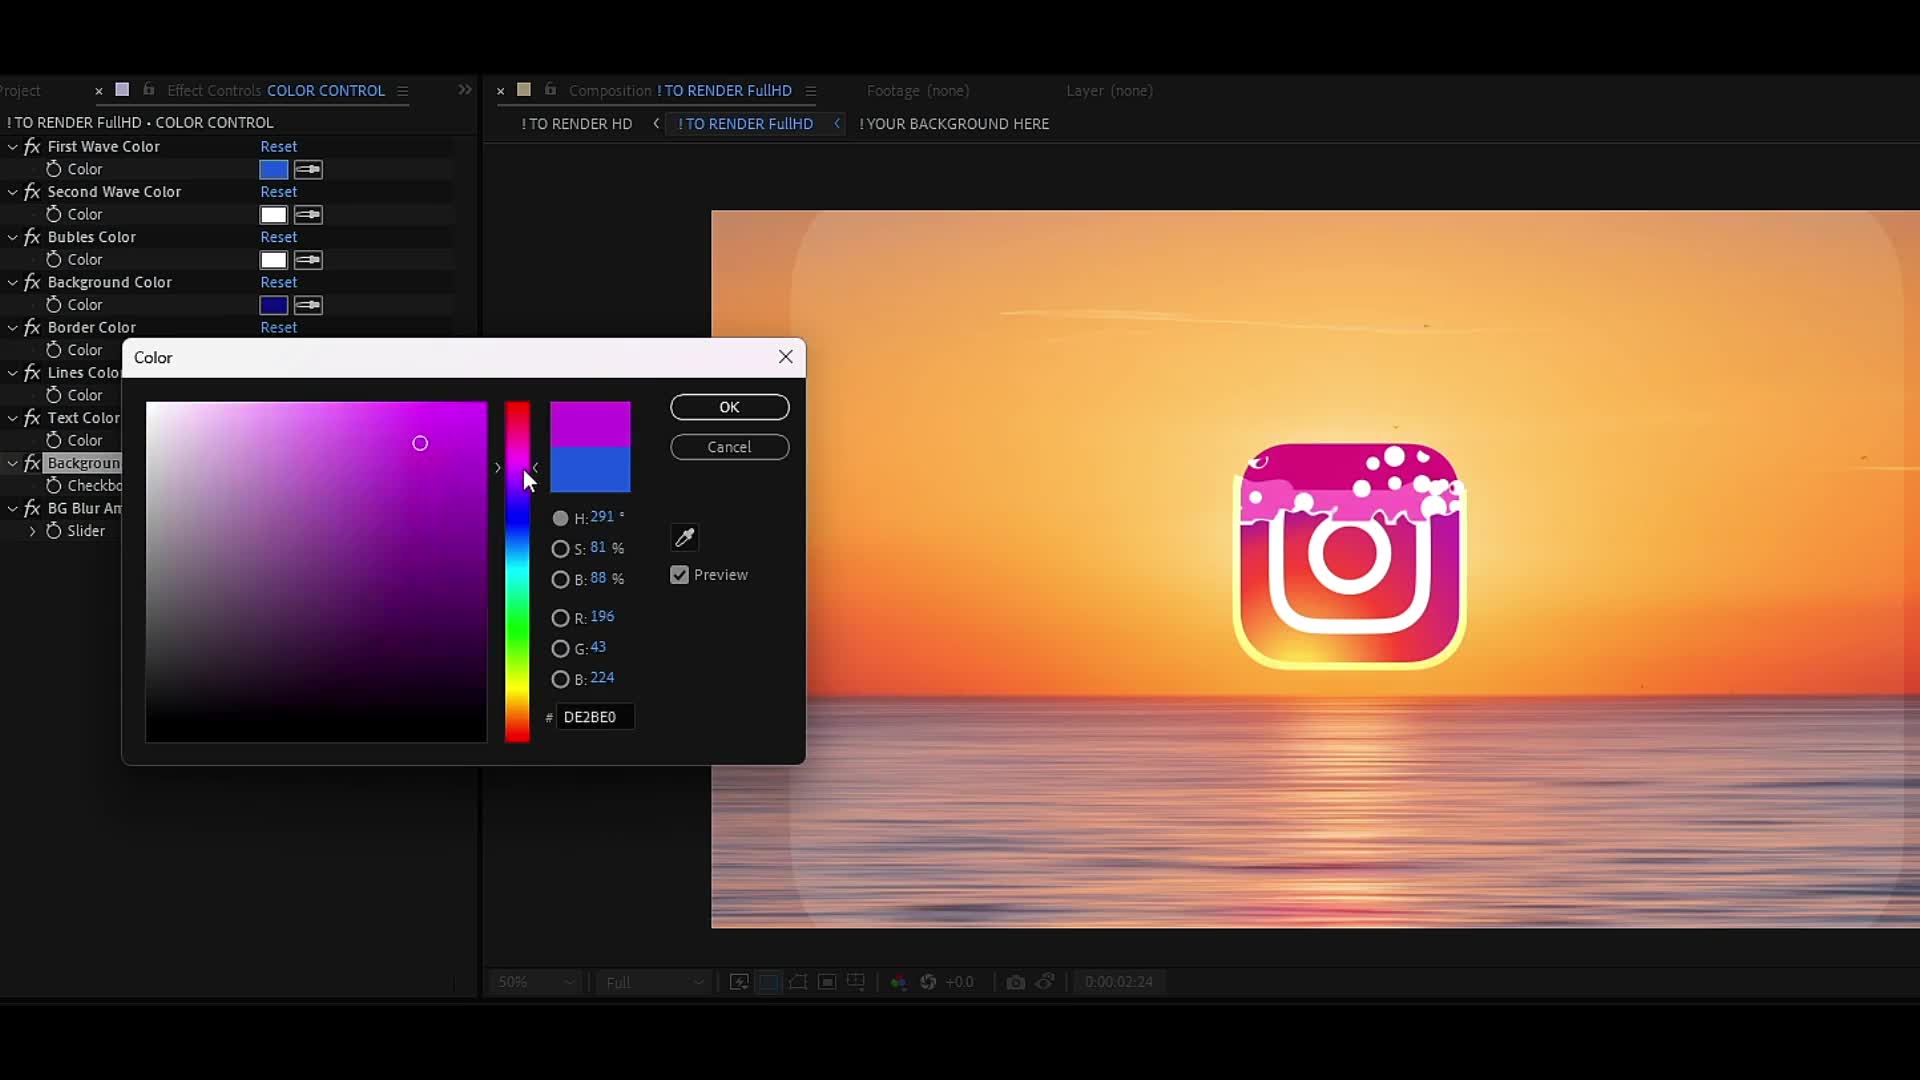The width and height of the screenshot is (1920, 1080).
Task: Uncheck the Preview checkbox in Color dialog
Action: coord(680,575)
